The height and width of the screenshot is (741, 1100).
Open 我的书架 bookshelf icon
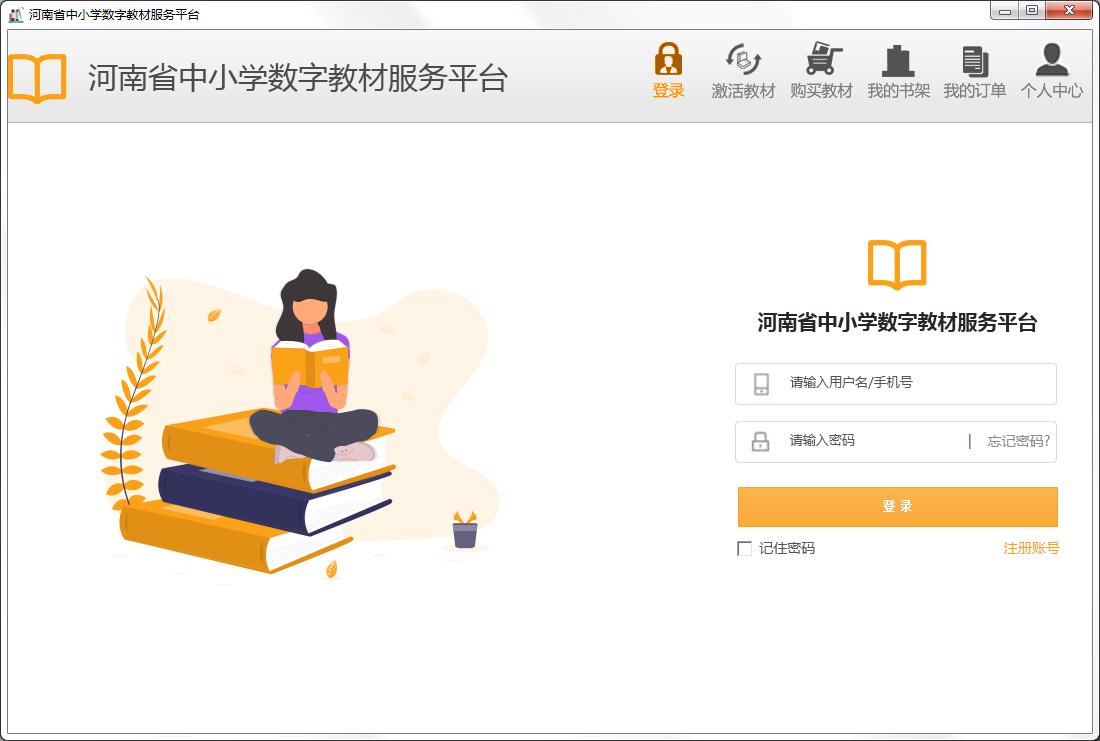tap(898, 60)
